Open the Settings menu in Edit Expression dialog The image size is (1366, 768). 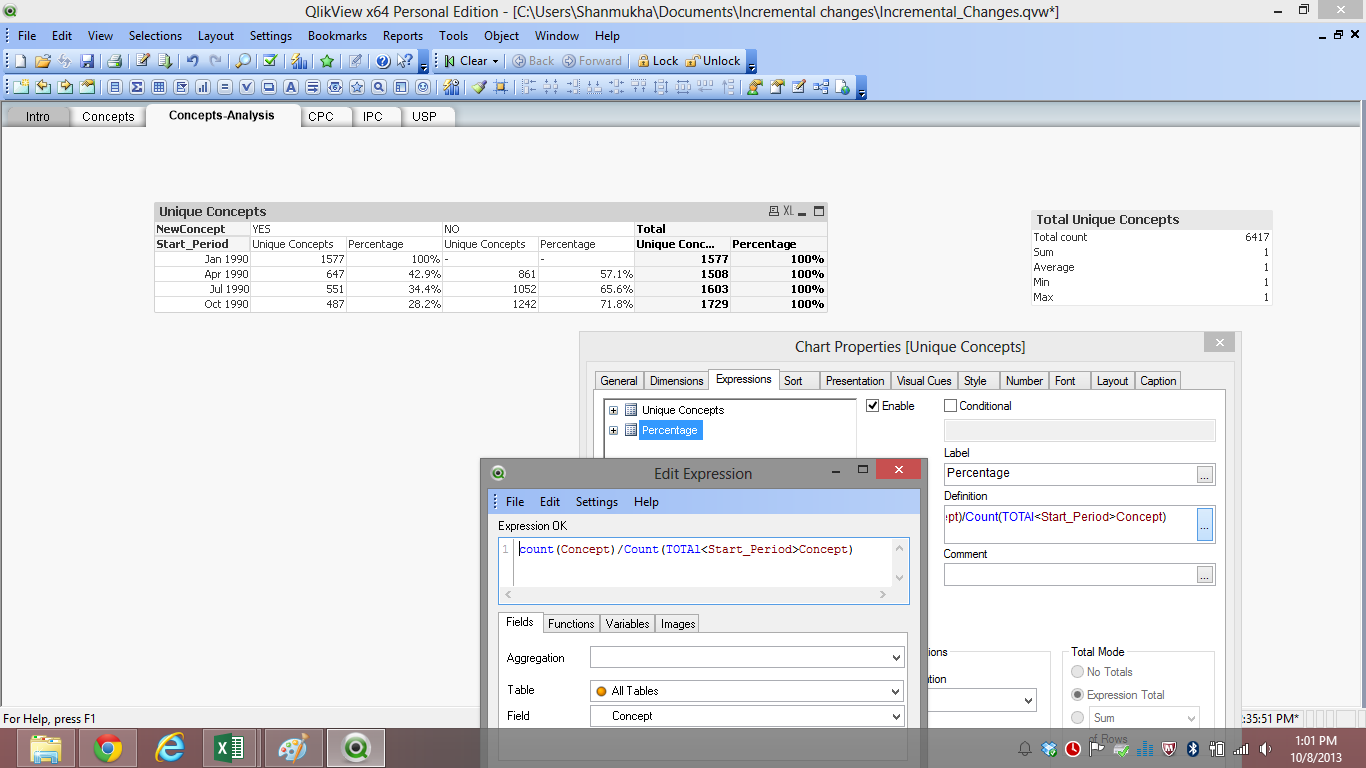pyautogui.click(x=597, y=502)
